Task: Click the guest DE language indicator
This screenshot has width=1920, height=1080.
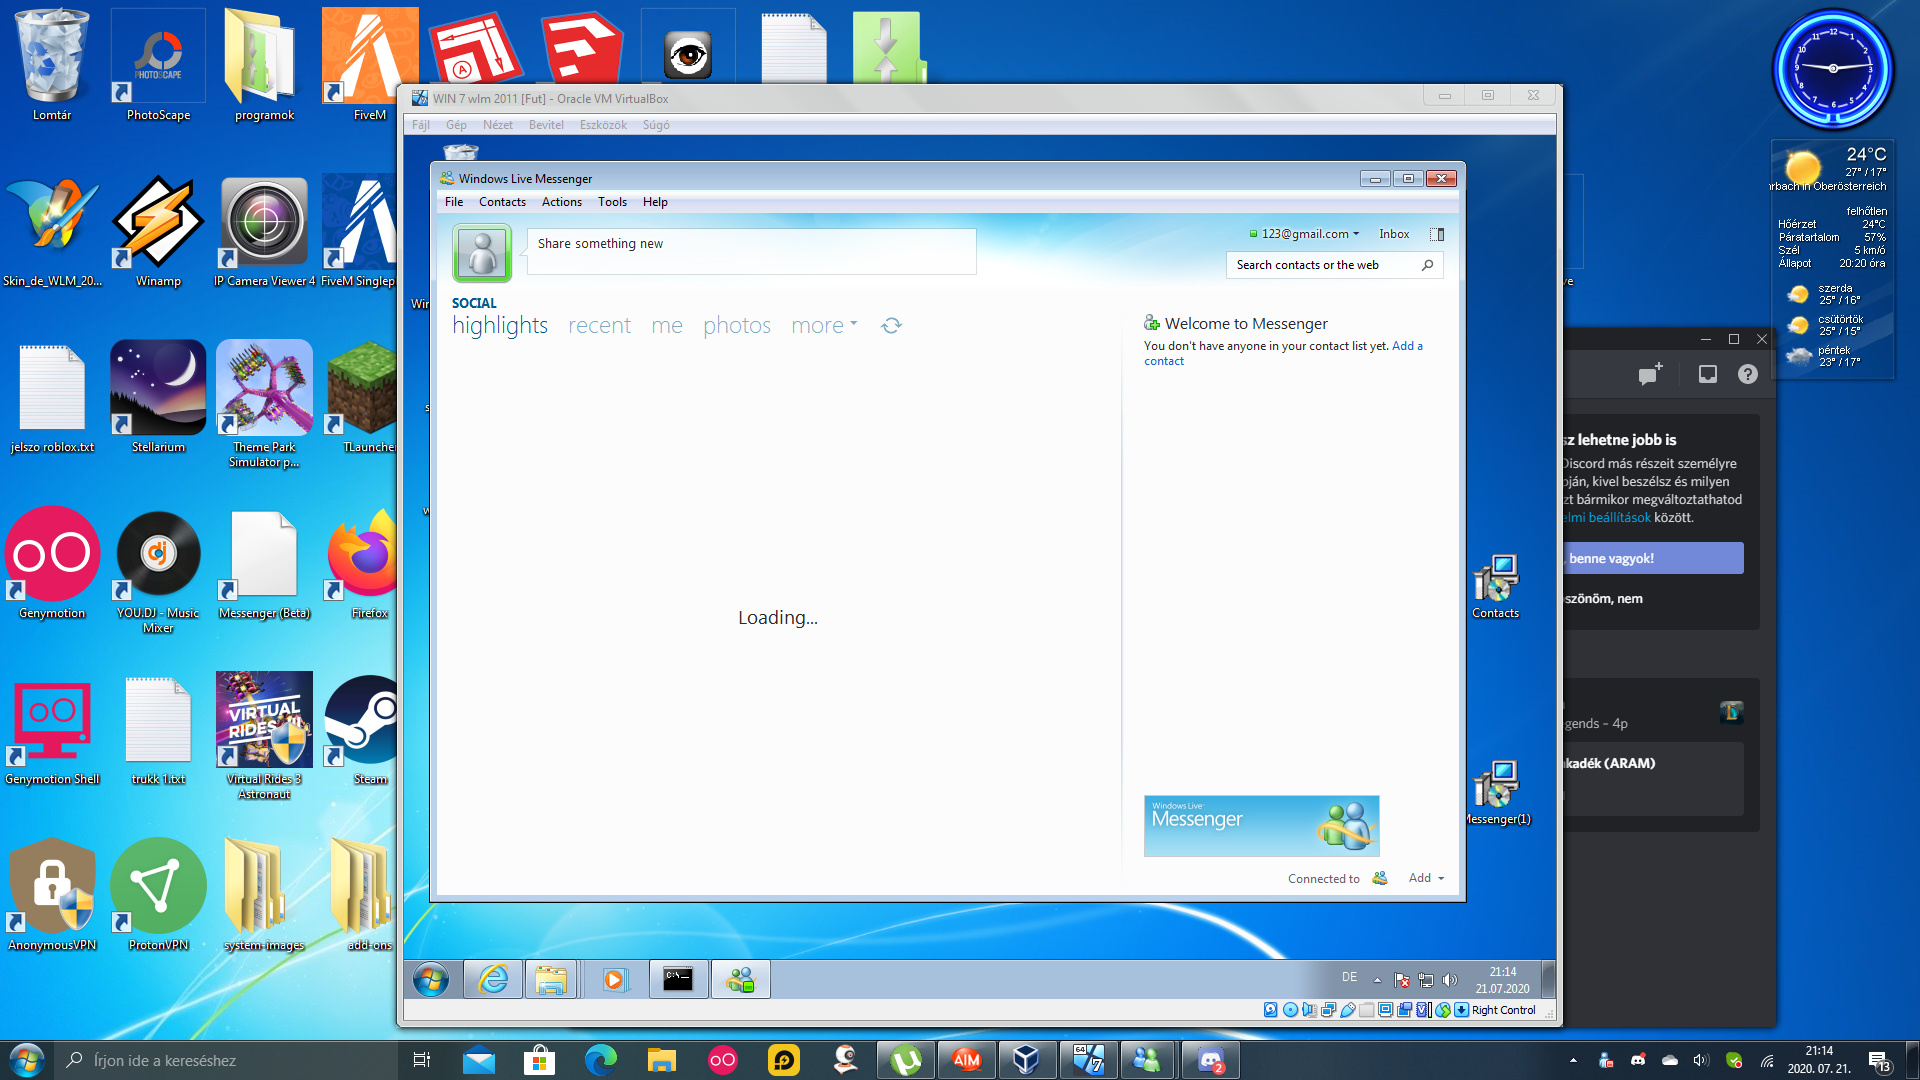Action: (1349, 977)
